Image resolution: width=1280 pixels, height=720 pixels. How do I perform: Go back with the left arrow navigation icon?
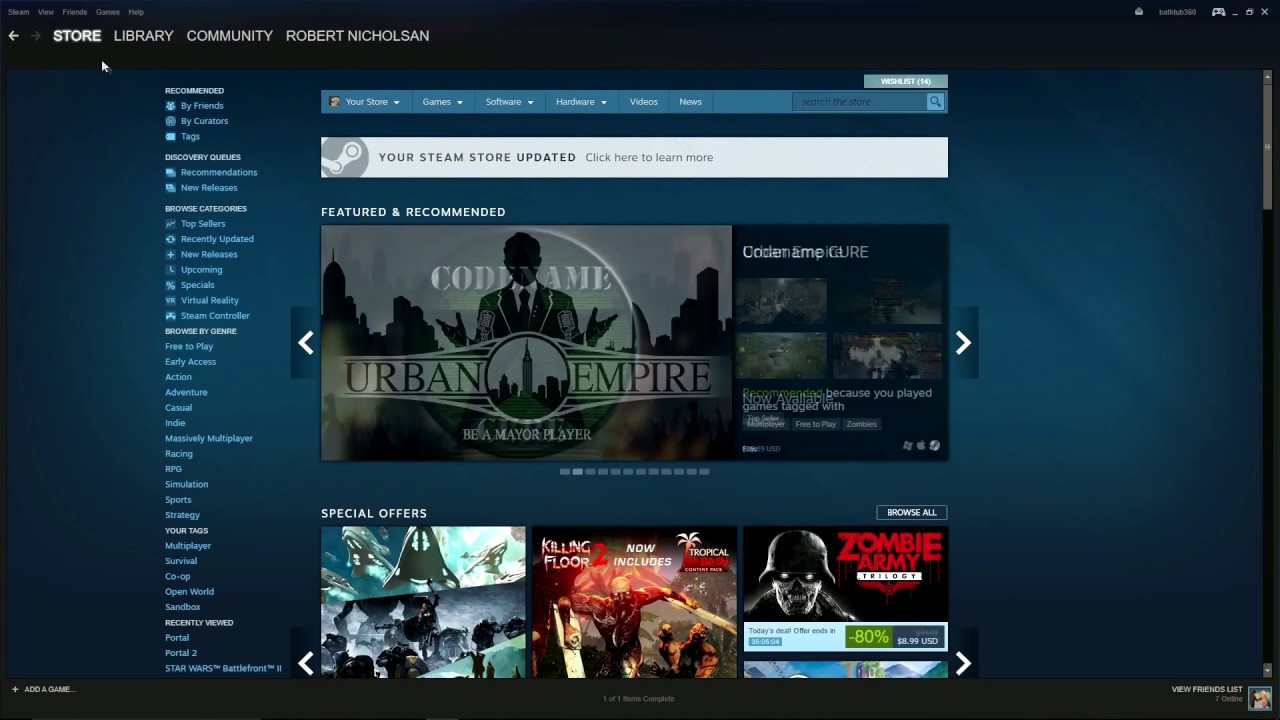(x=13, y=36)
